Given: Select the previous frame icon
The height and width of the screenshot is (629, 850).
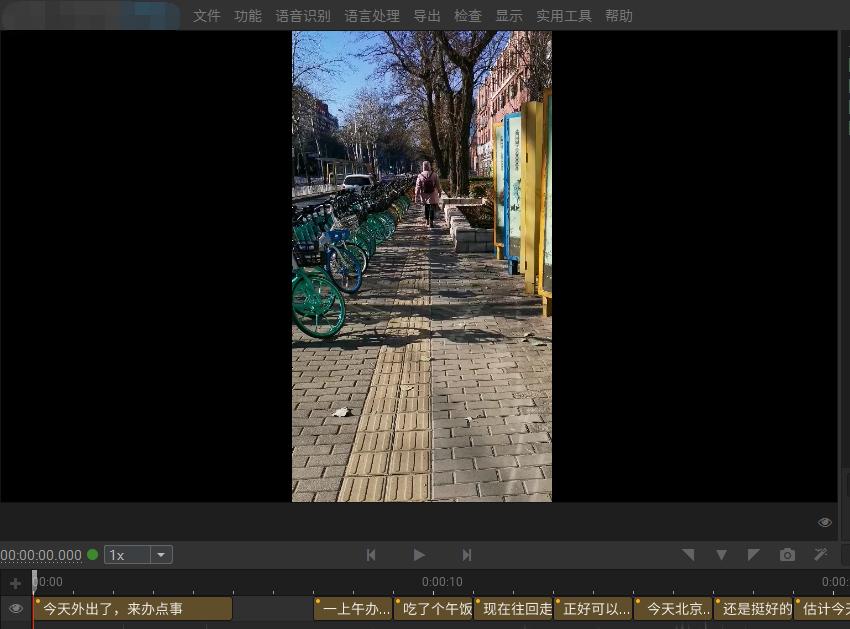Looking at the screenshot, I should (371, 555).
